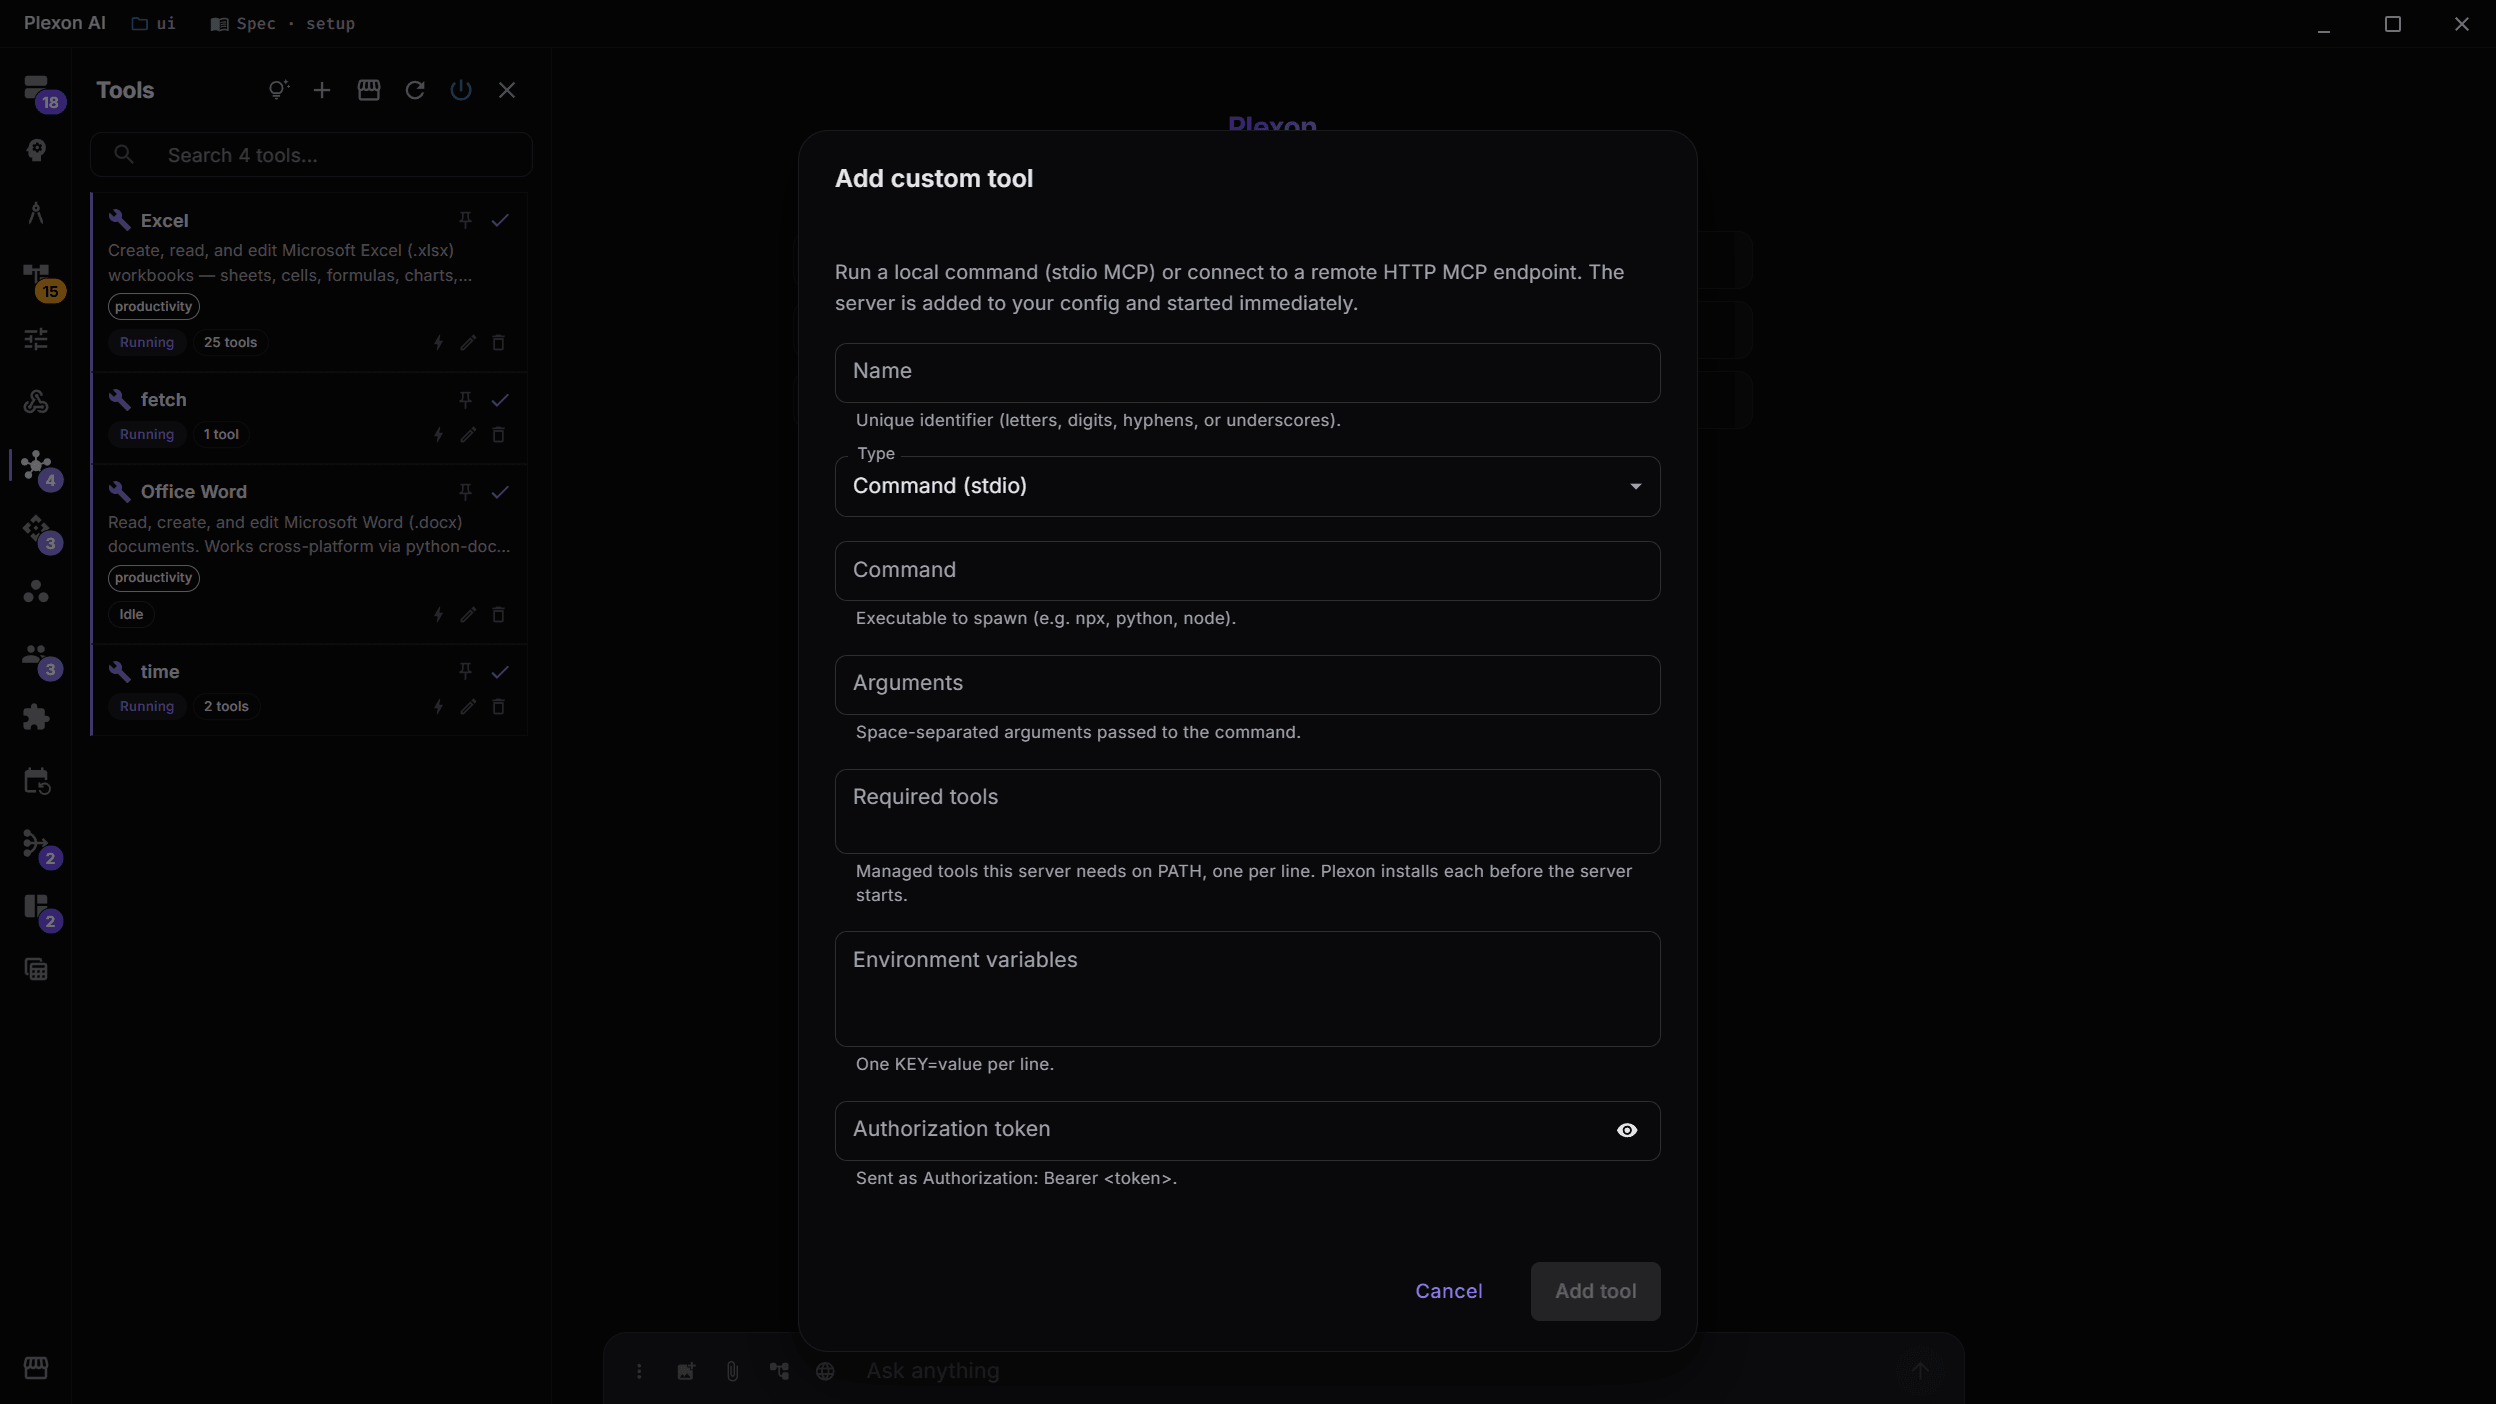
Task: Open the sidebar icon with badge 3 below Tools
Action: 37,528
